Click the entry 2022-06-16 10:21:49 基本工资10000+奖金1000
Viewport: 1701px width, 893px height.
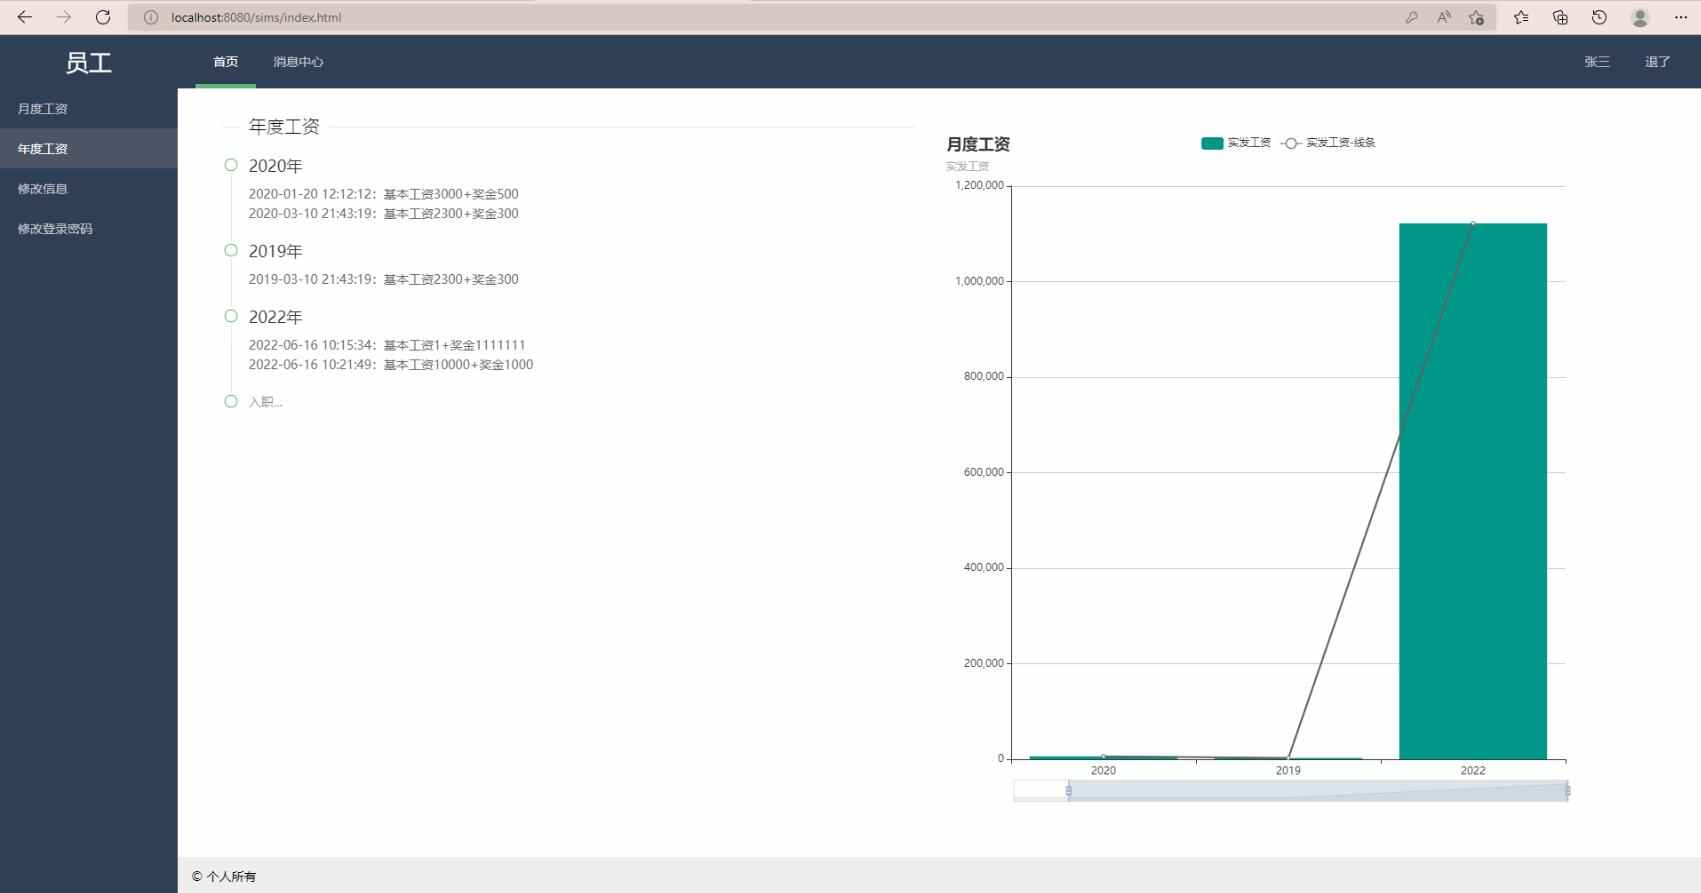coord(391,364)
